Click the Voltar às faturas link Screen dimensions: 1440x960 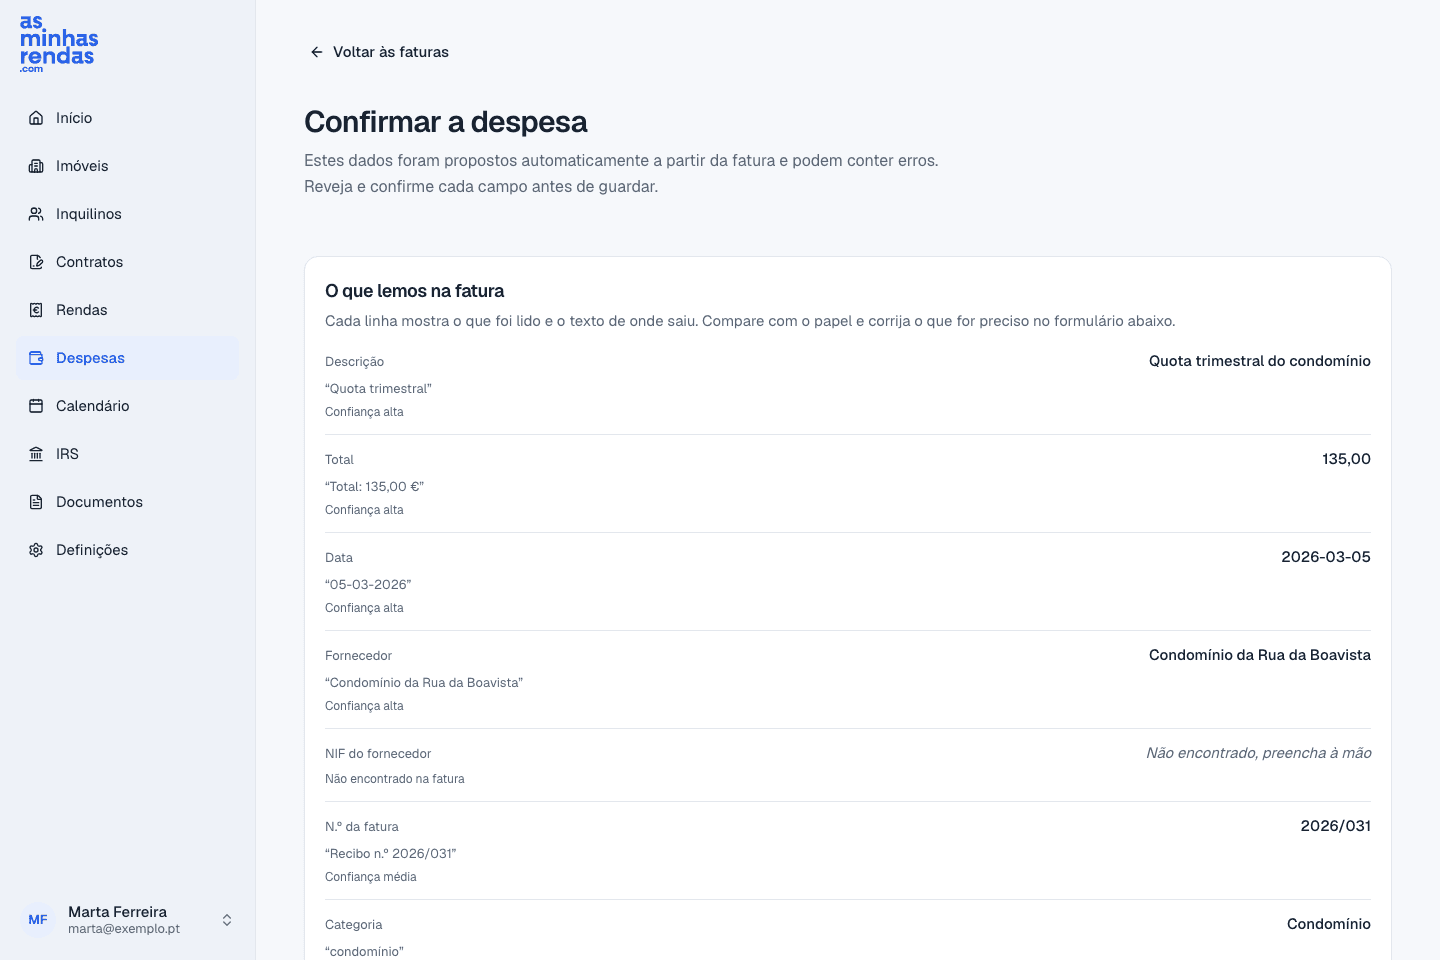(x=379, y=52)
